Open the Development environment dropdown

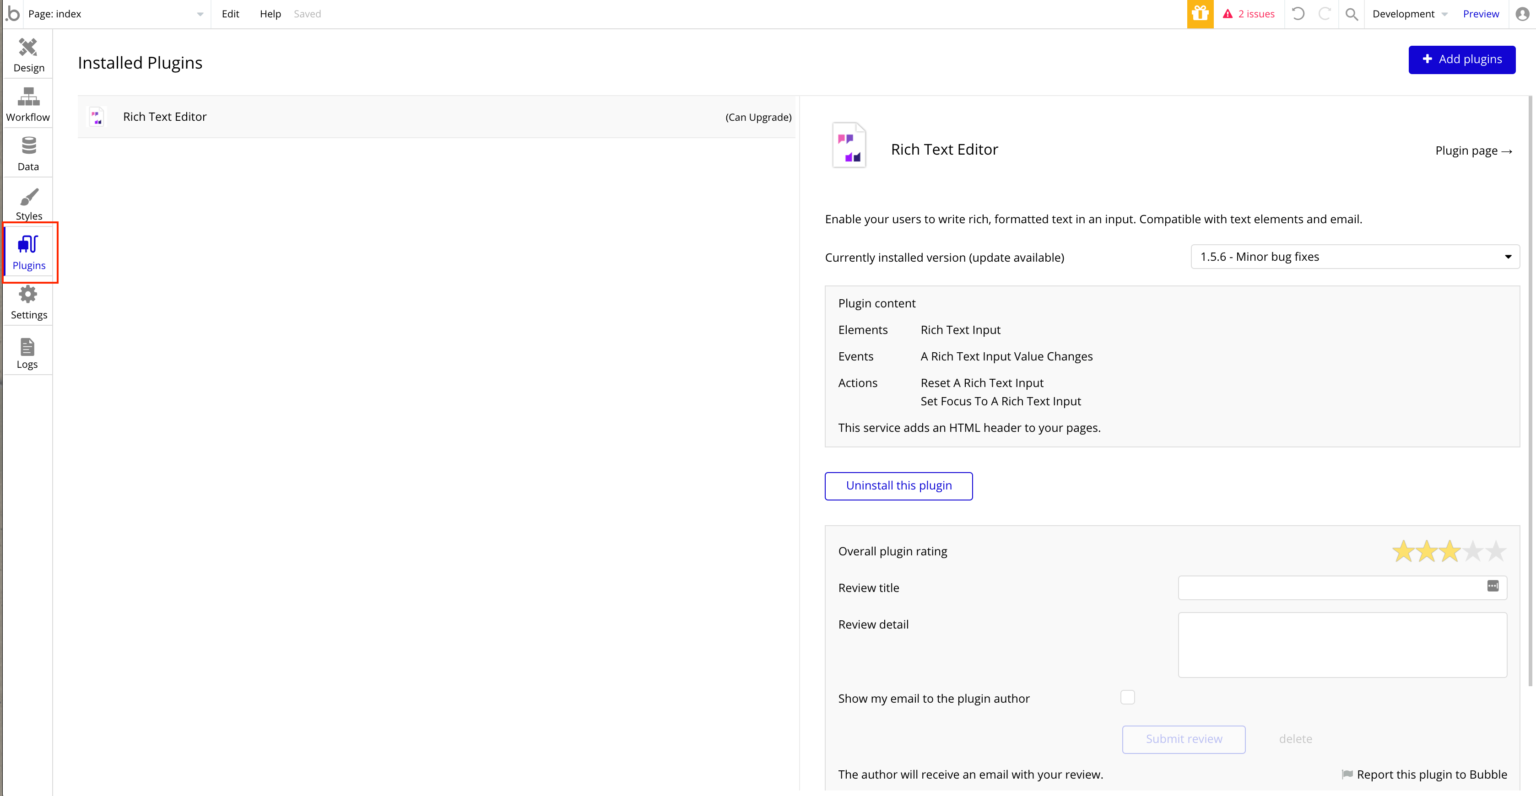click(x=1409, y=14)
